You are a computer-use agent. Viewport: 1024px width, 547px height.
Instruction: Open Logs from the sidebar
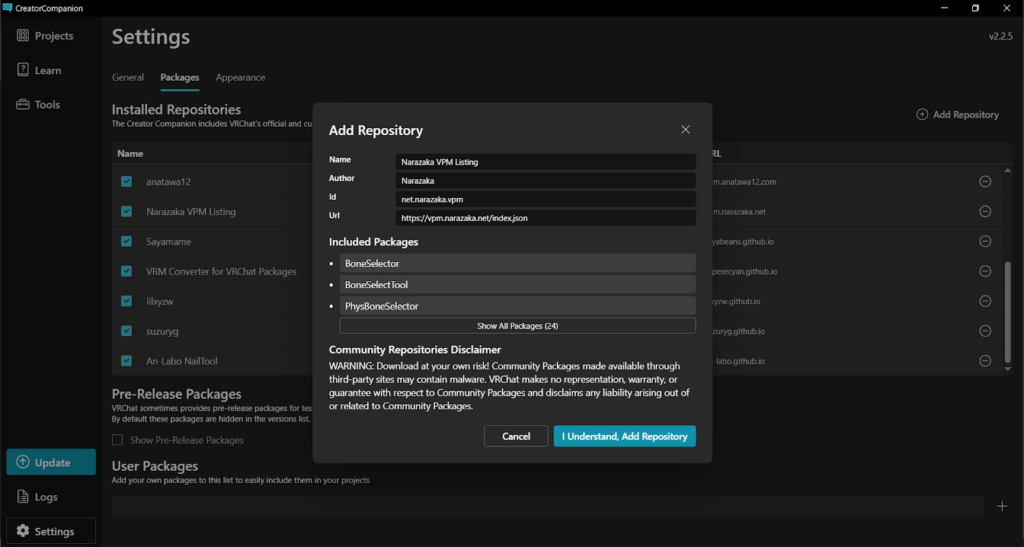pos(38,497)
